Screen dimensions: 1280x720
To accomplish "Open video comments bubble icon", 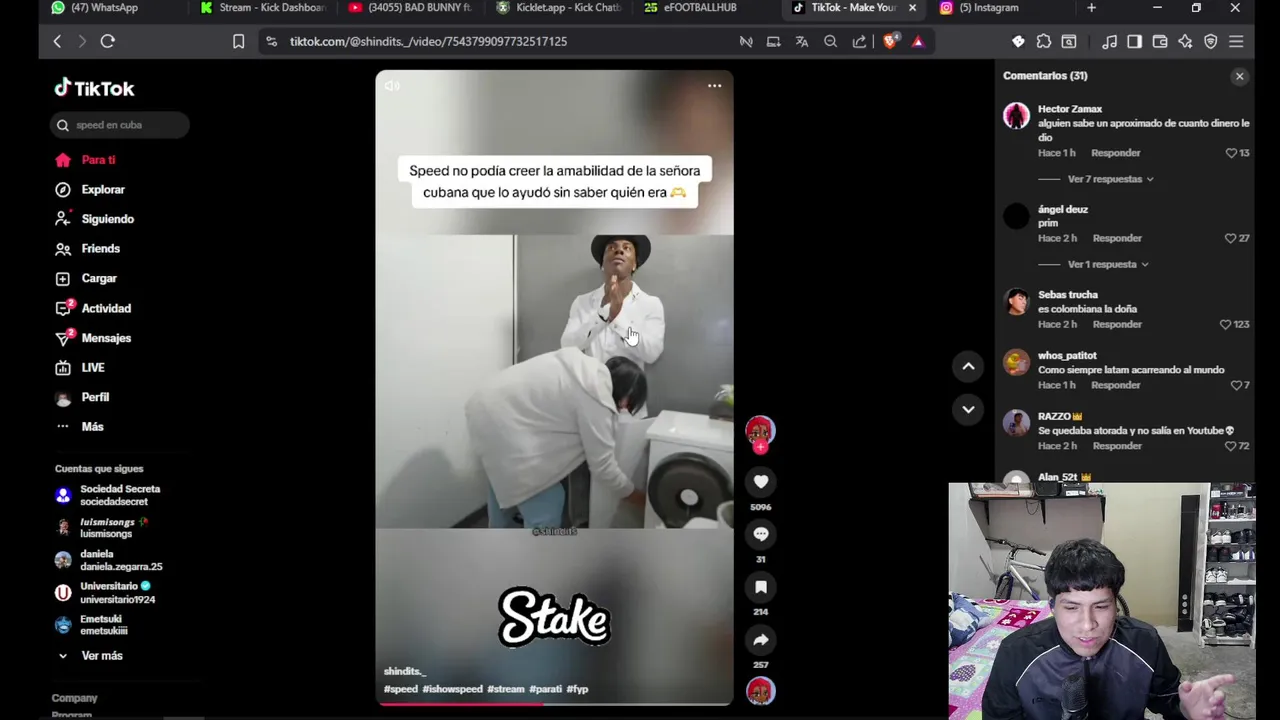I will pyautogui.click(x=761, y=534).
